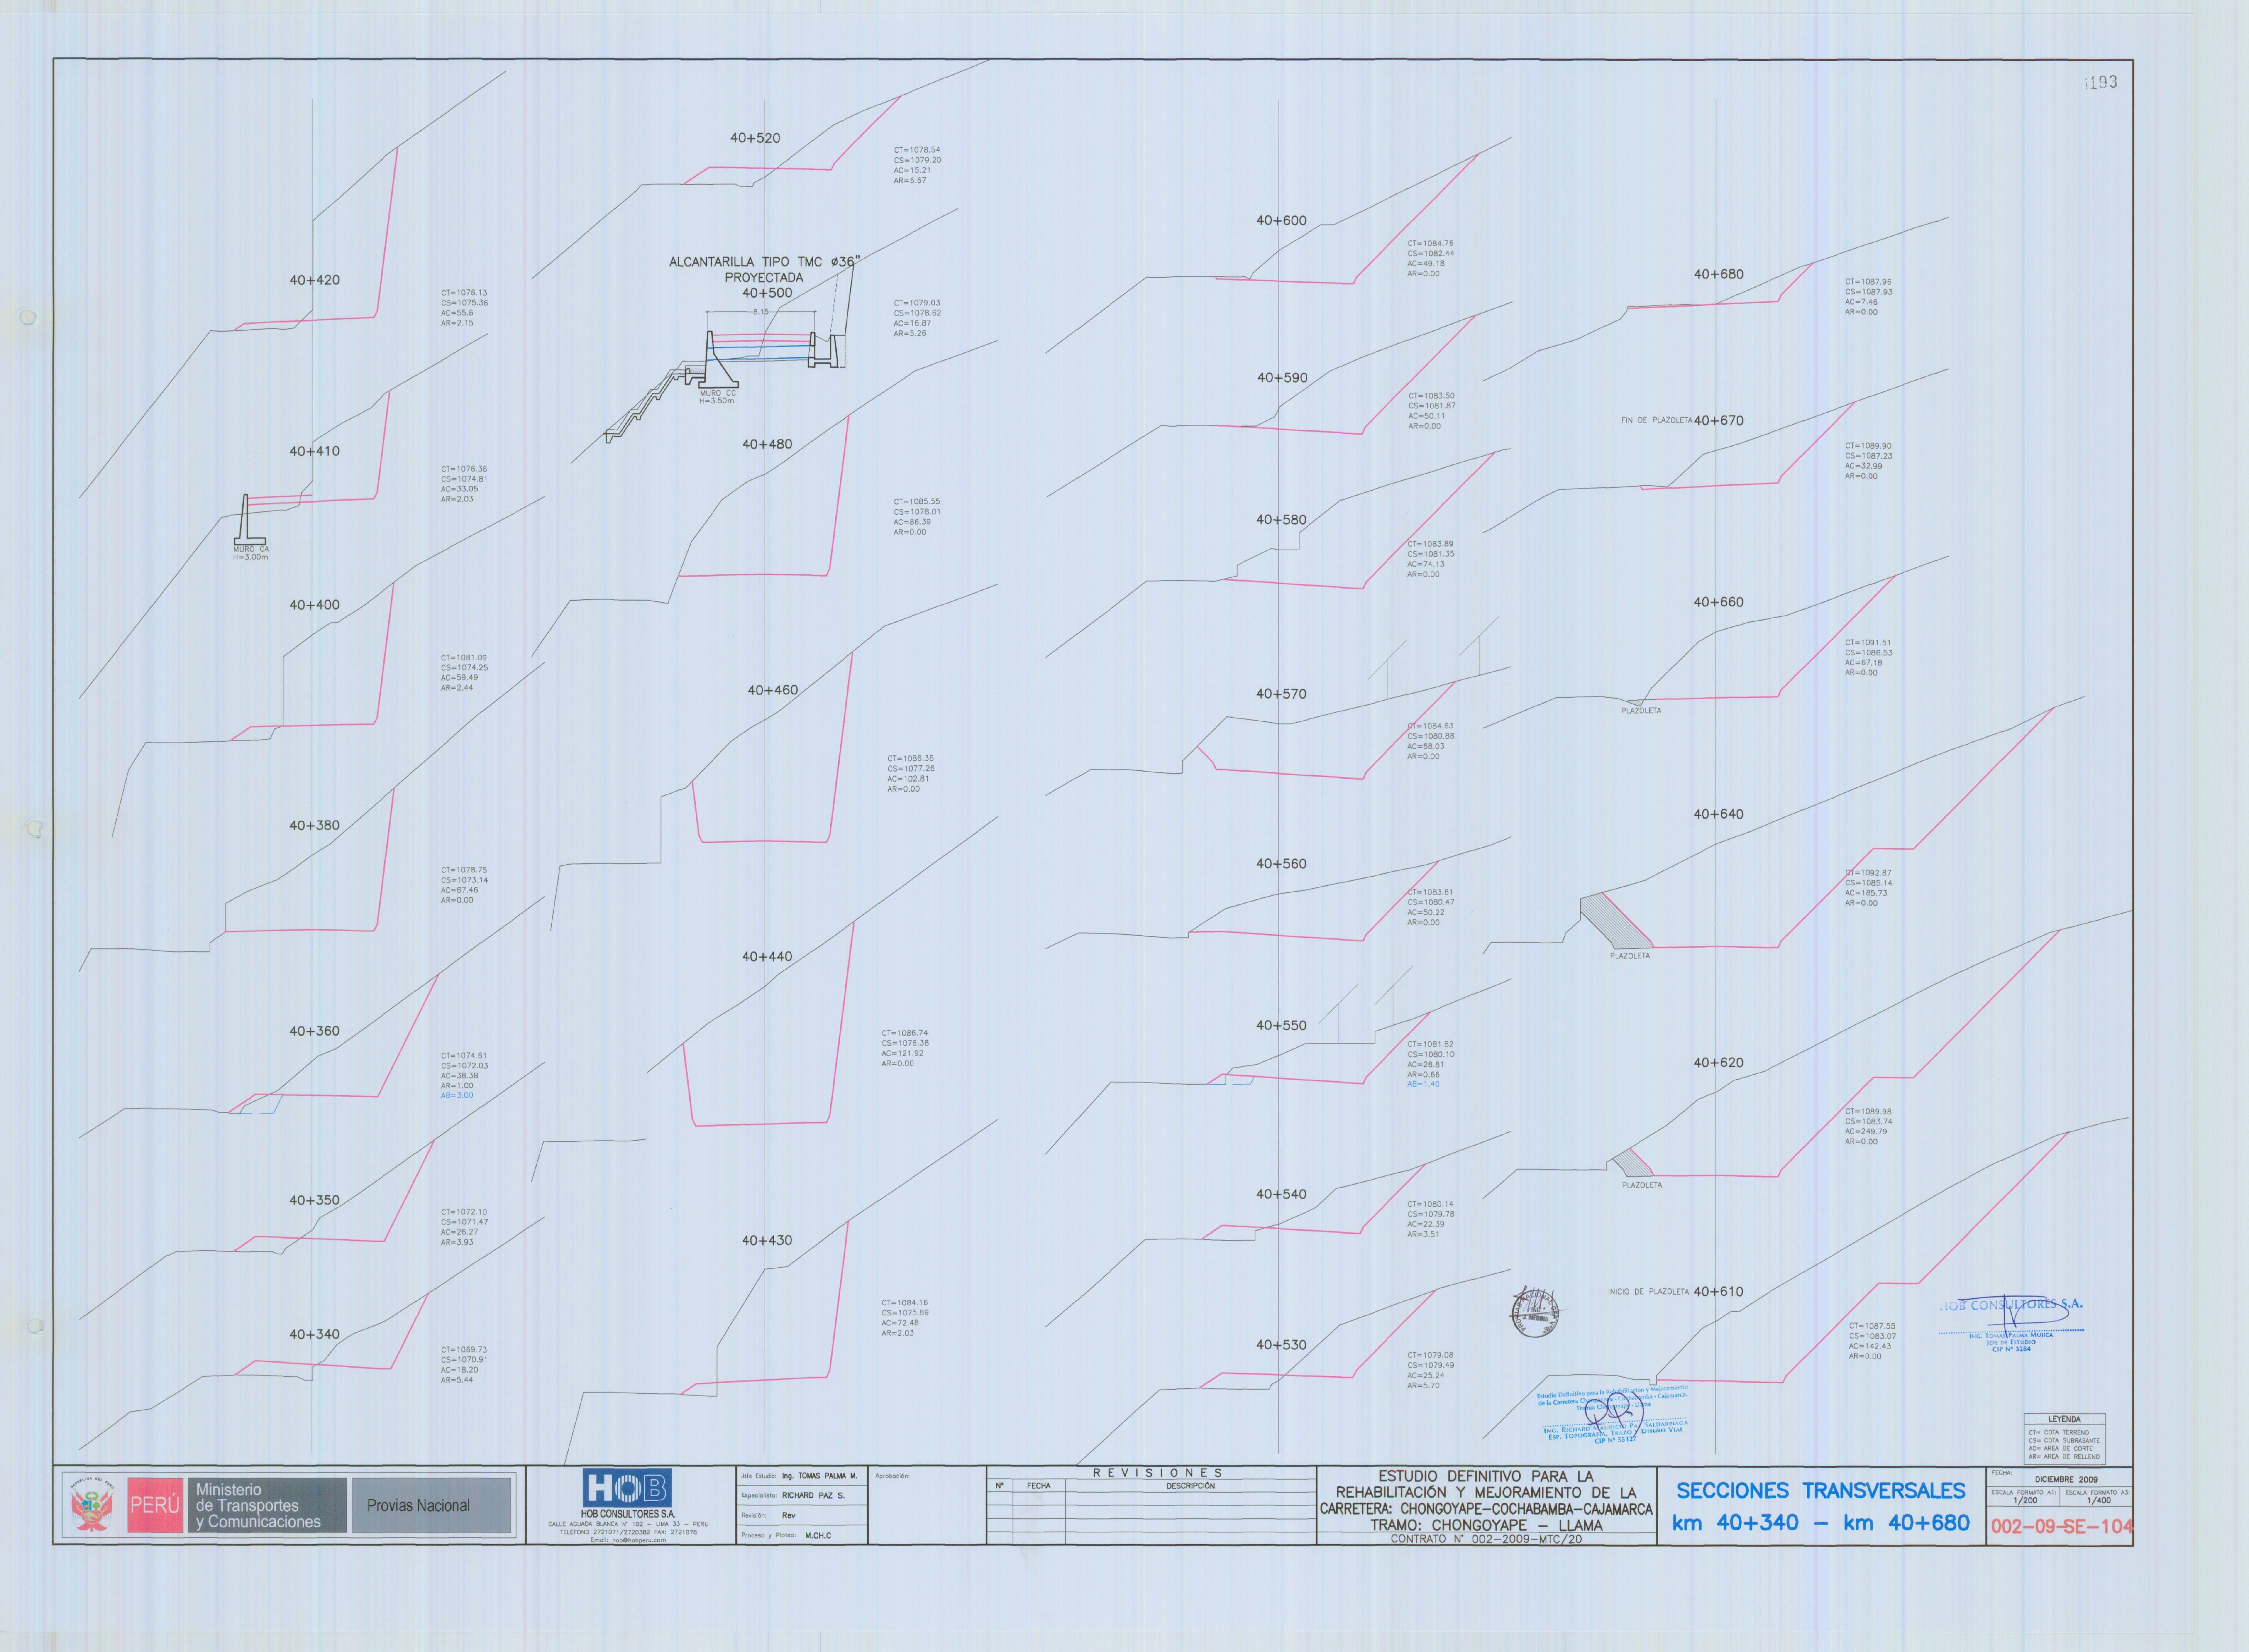Click station label 40+340

click(x=314, y=1334)
